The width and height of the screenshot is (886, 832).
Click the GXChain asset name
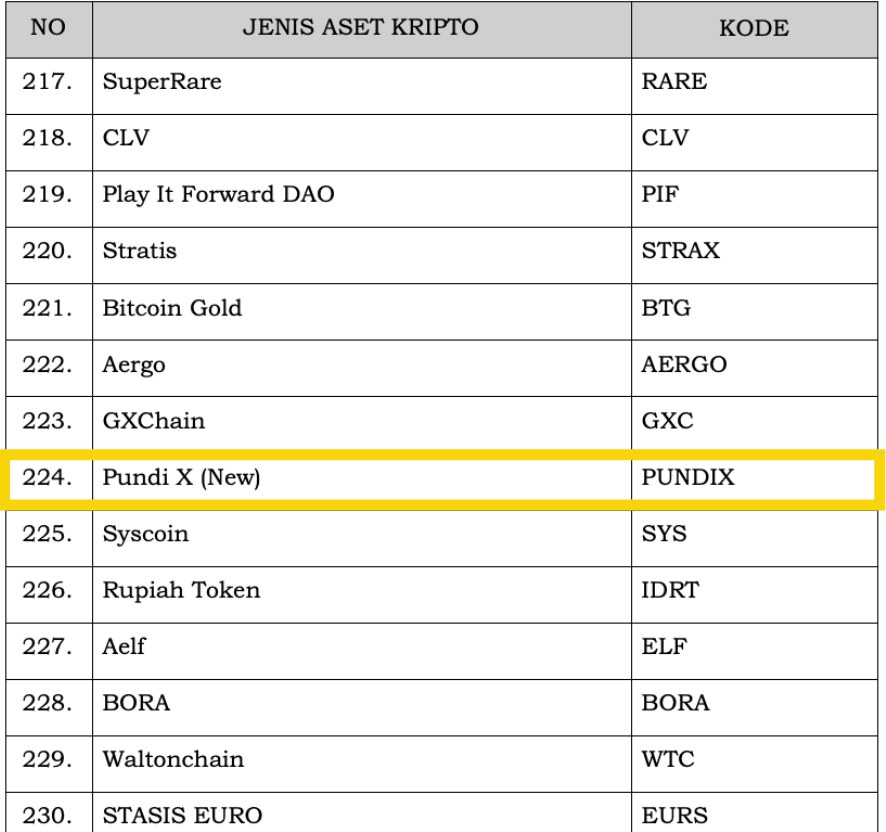pyautogui.click(x=153, y=421)
